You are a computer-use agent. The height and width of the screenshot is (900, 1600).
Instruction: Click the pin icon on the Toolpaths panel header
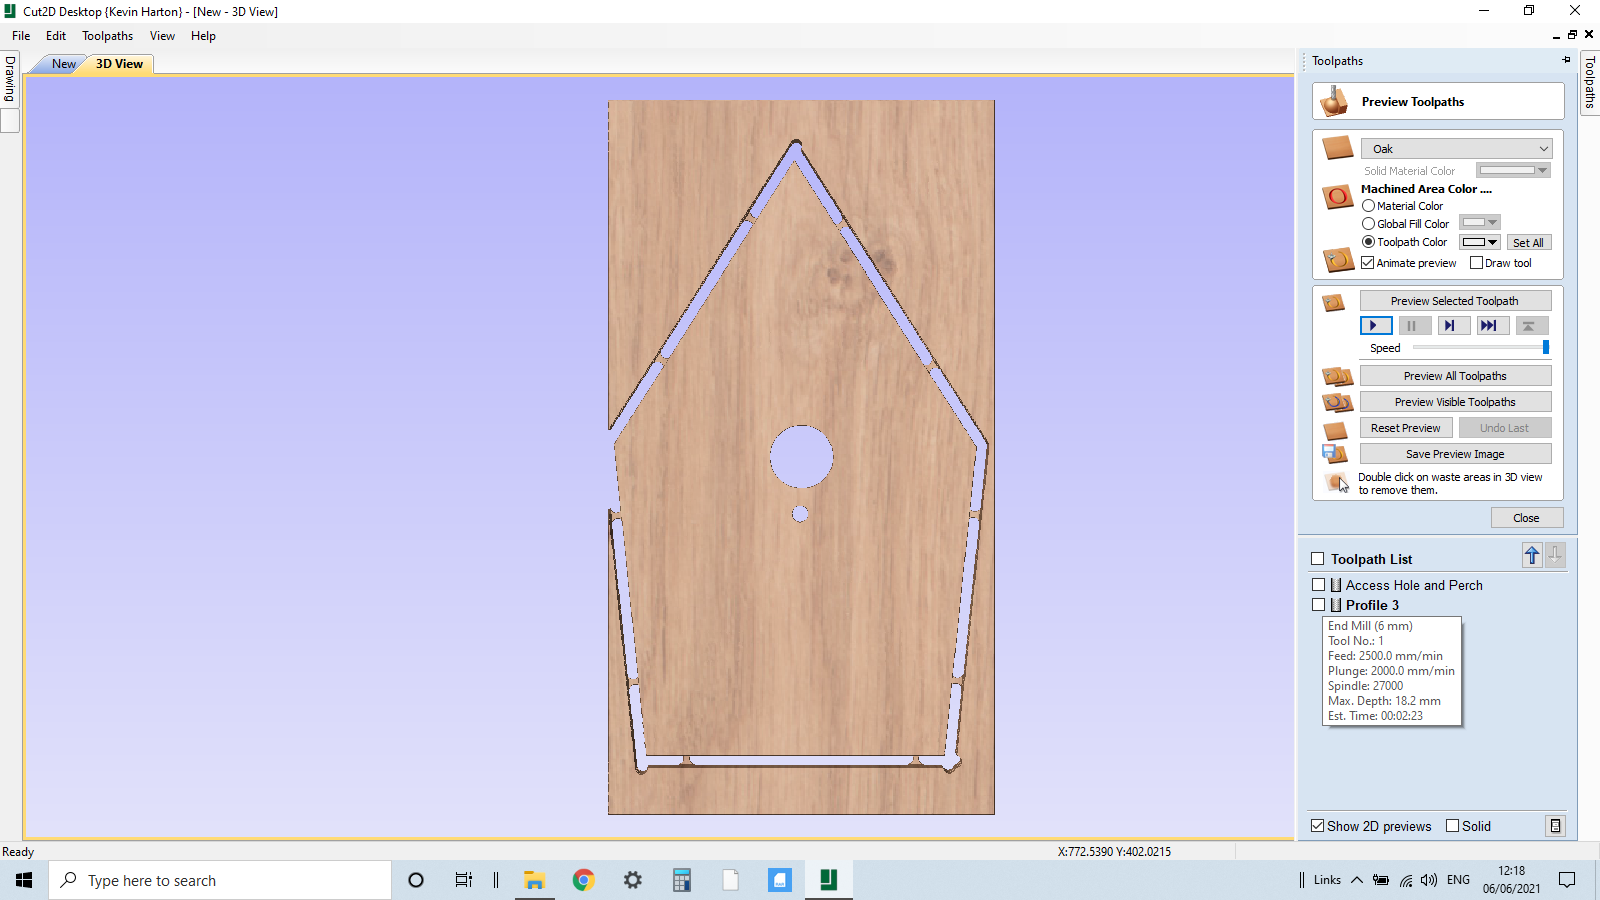pyautogui.click(x=1566, y=60)
